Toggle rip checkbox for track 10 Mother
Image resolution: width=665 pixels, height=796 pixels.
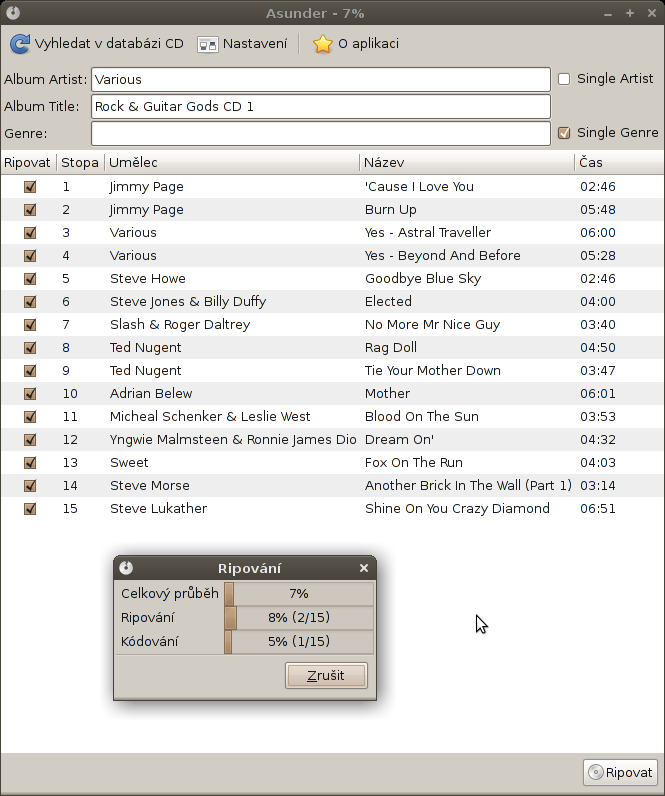(30, 394)
